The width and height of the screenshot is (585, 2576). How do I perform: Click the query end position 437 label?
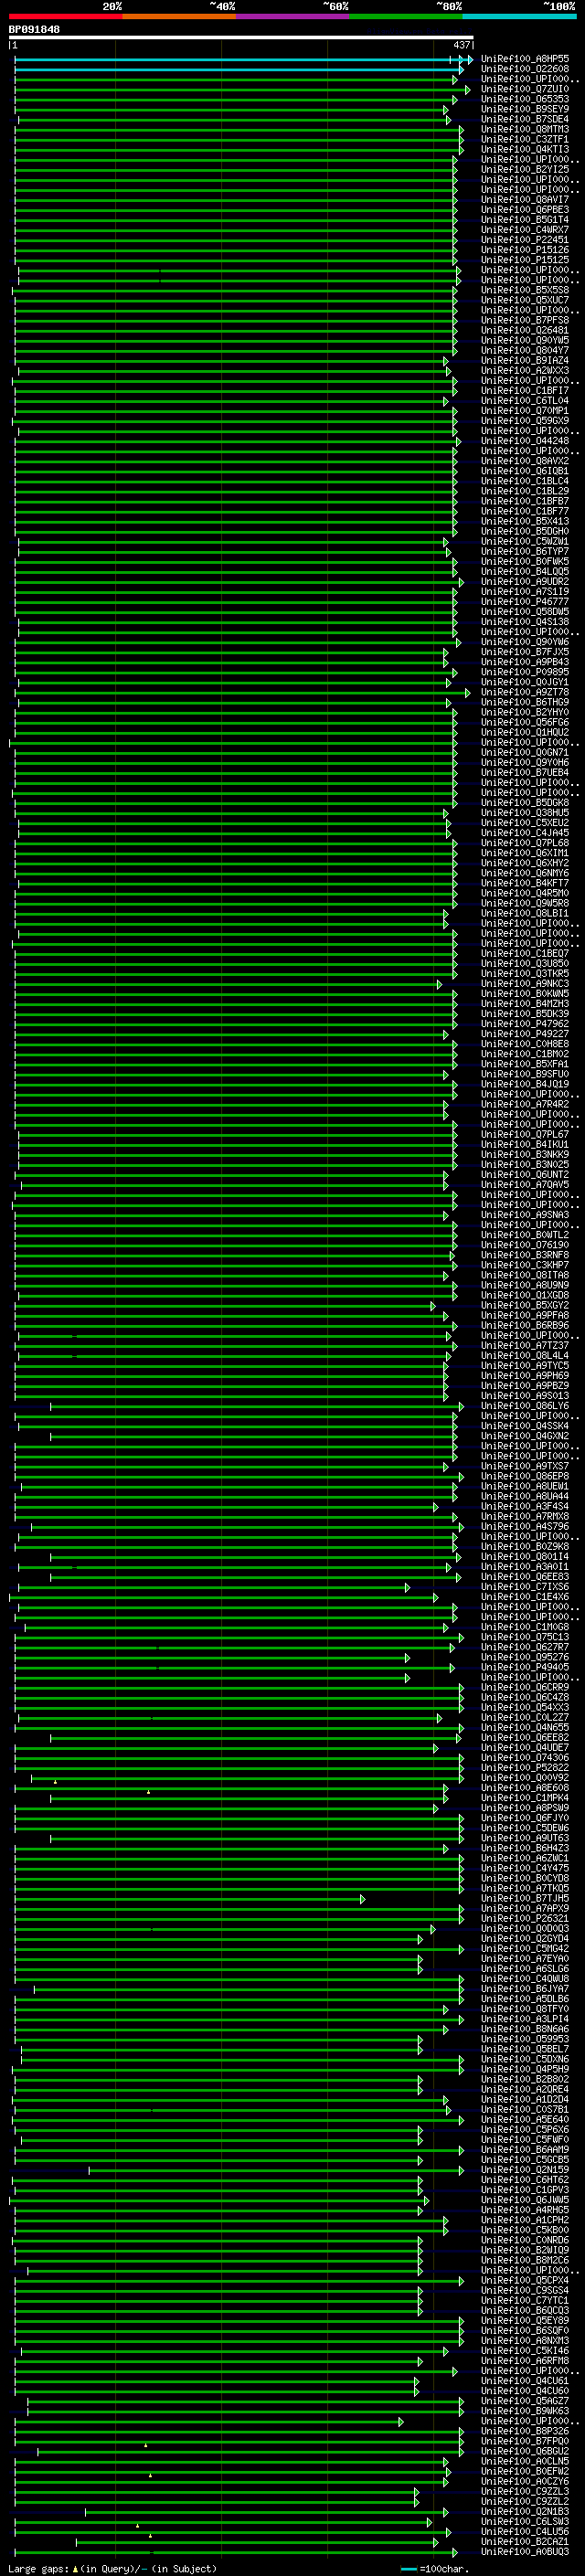point(461,45)
